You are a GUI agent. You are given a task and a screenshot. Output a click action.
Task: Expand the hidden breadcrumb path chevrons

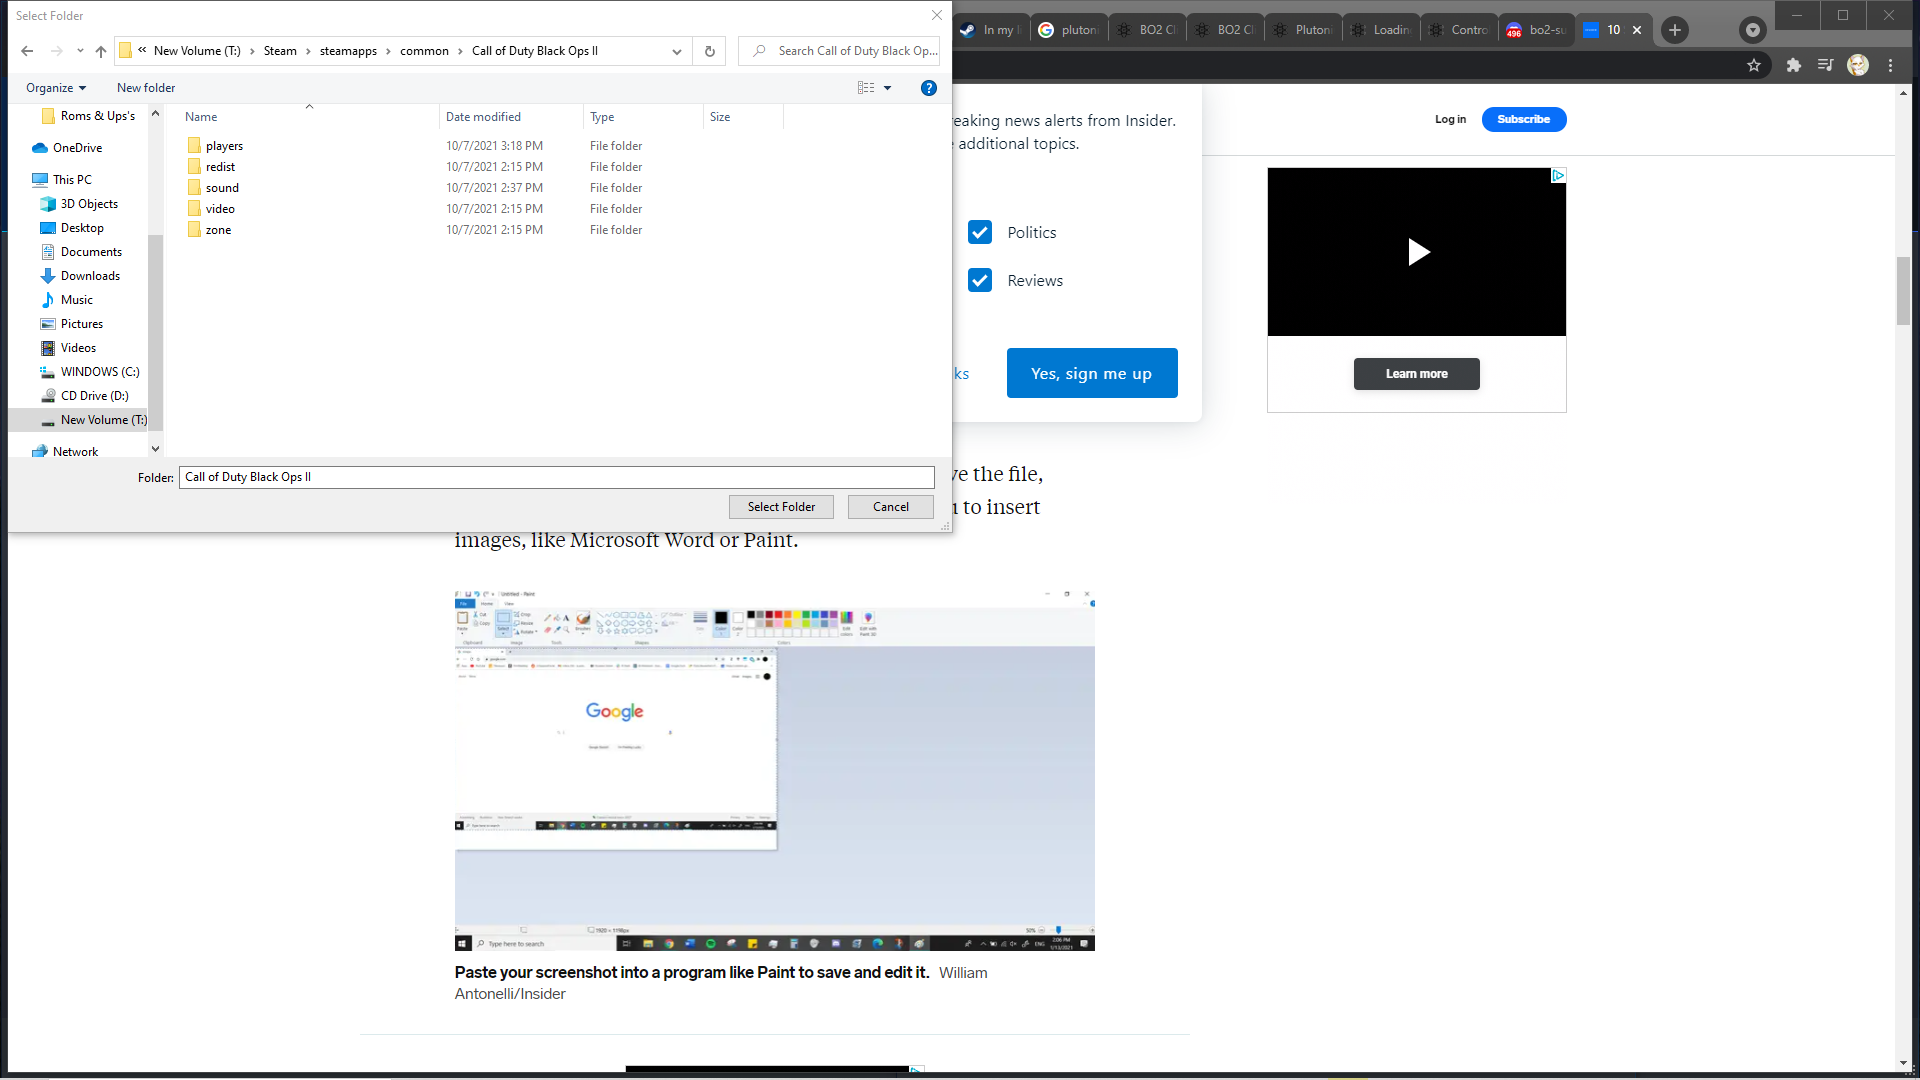(x=142, y=50)
